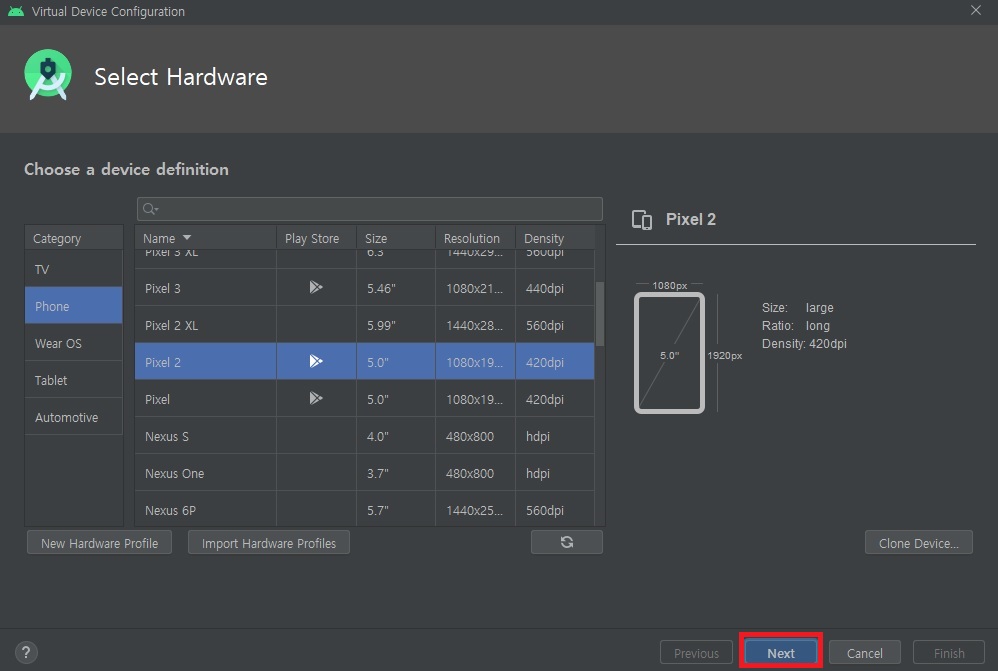Click the Finish button
998x671 pixels.
click(948, 653)
